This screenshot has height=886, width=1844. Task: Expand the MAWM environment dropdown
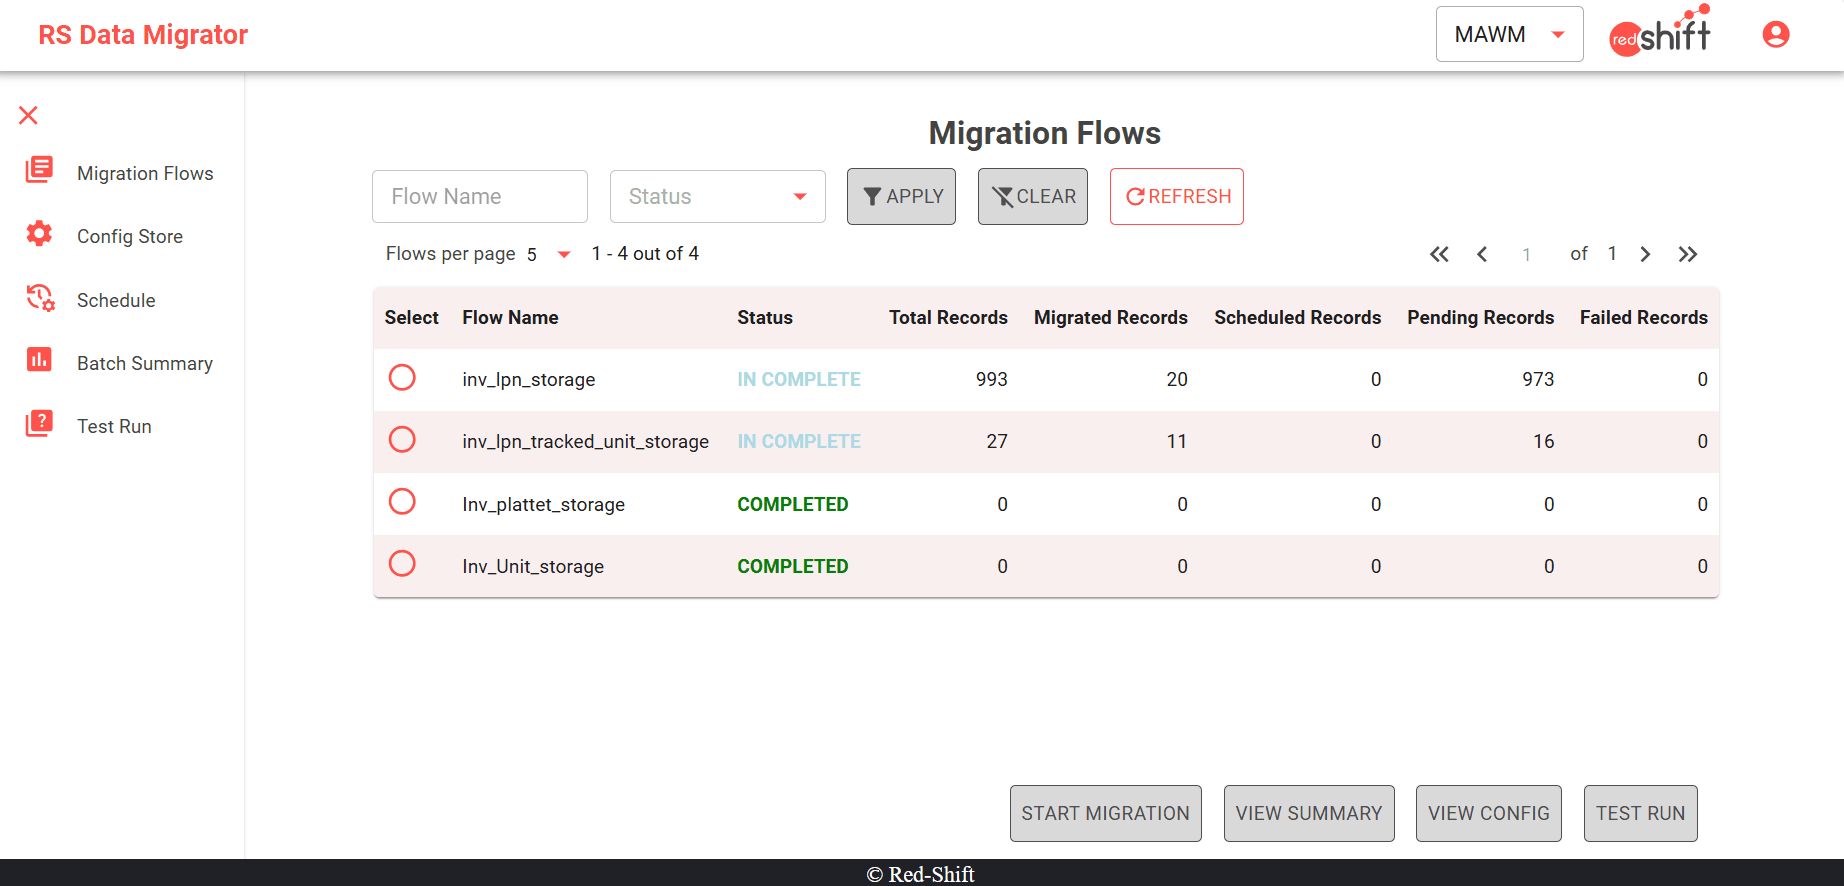click(x=1508, y=35)
